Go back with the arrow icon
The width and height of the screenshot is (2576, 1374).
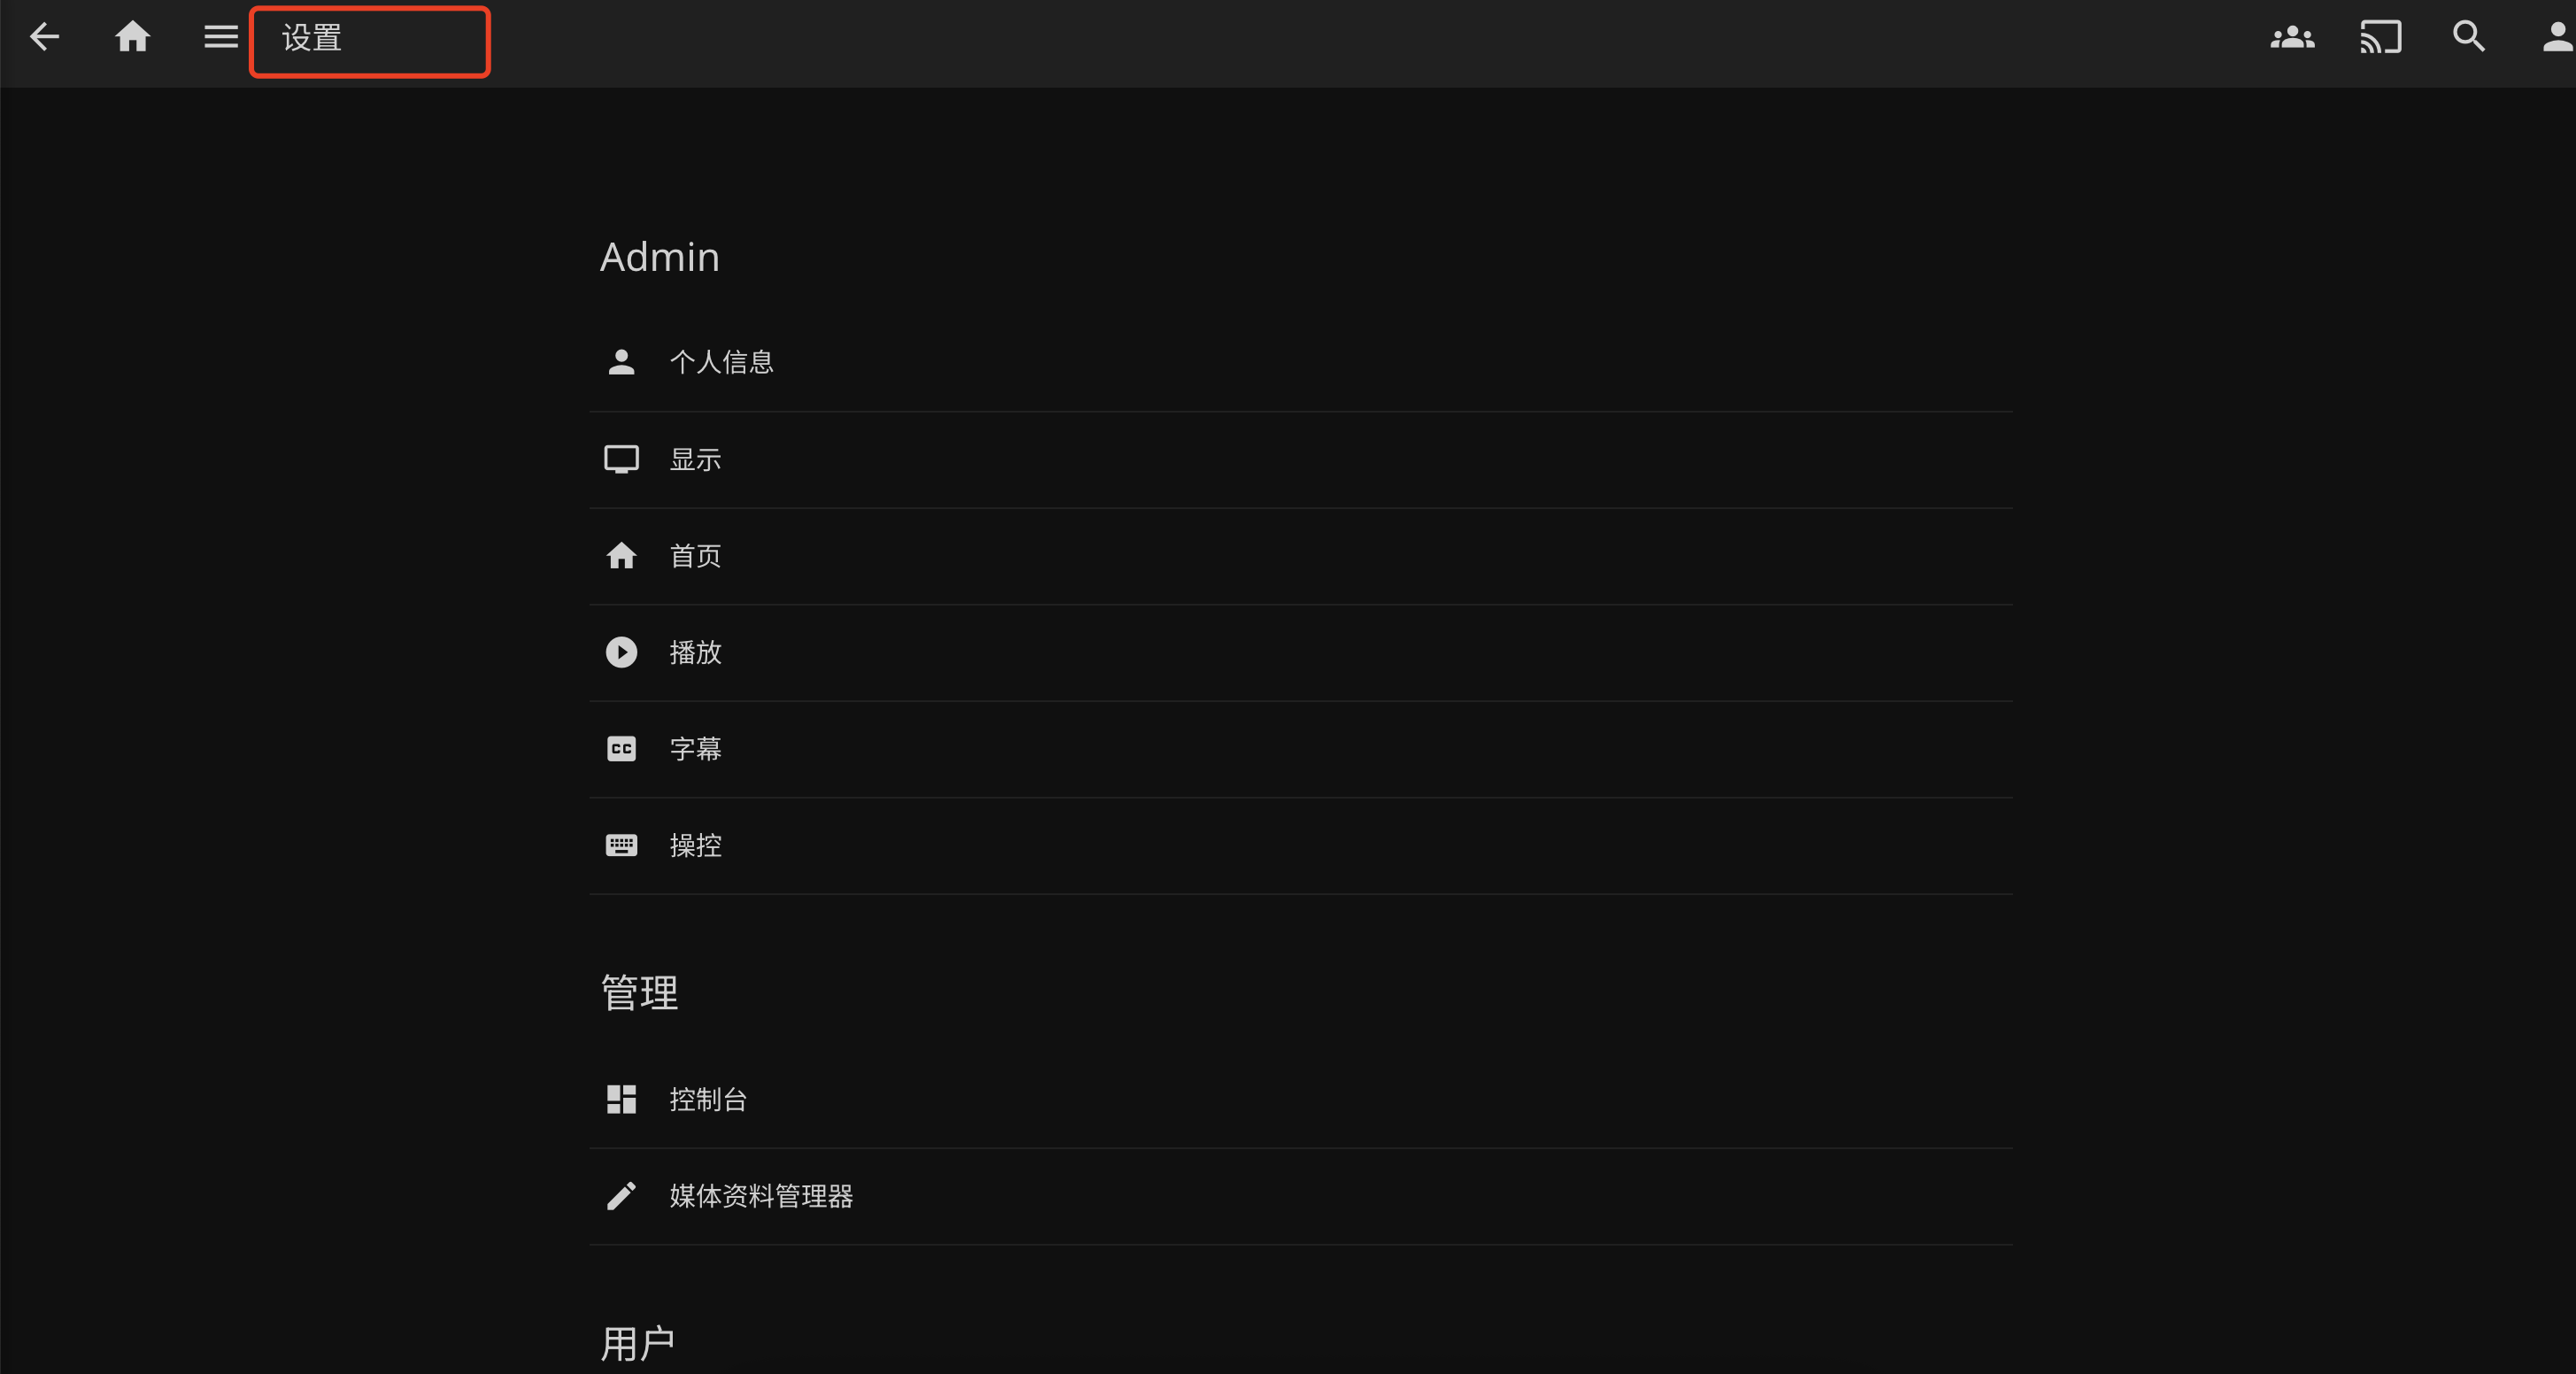(x=44, y=37)
